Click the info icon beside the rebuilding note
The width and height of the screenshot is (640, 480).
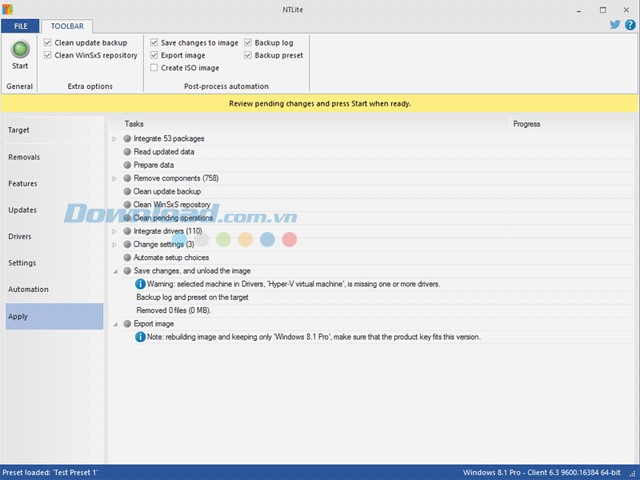pos(140,337)
